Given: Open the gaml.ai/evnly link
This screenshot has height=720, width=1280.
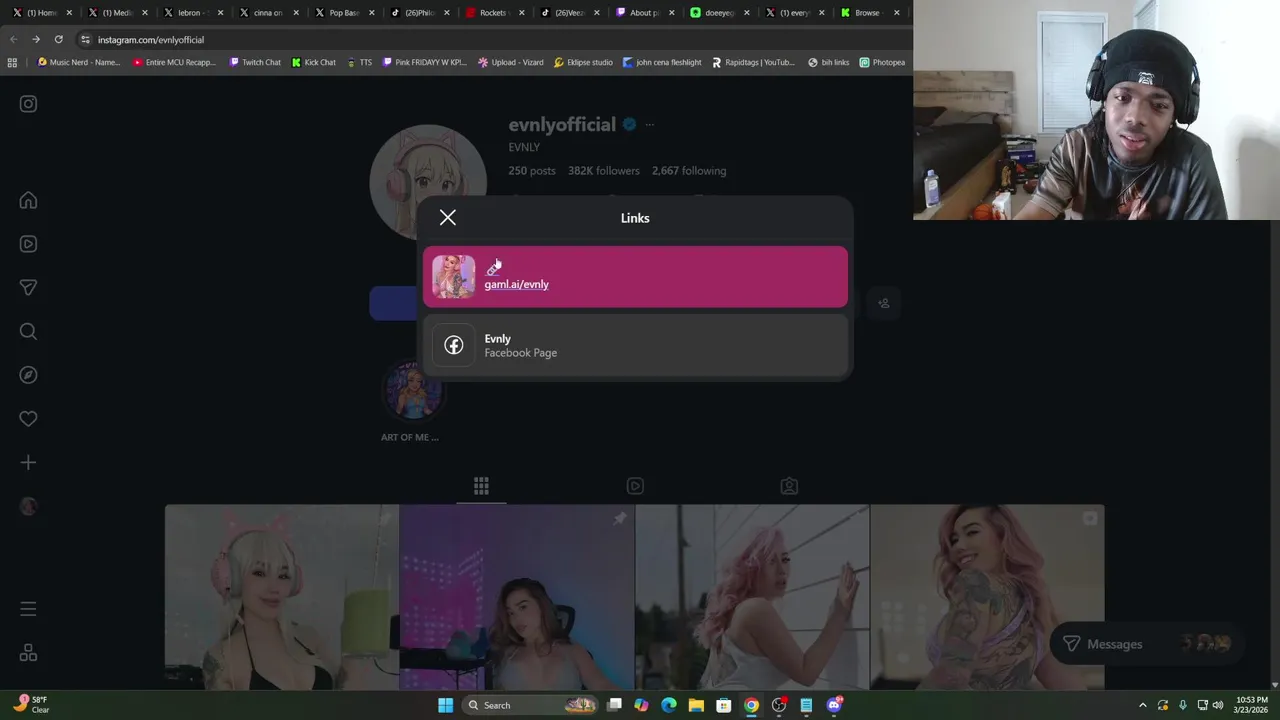Looking at the screenshot, I should tap(635, 277).
